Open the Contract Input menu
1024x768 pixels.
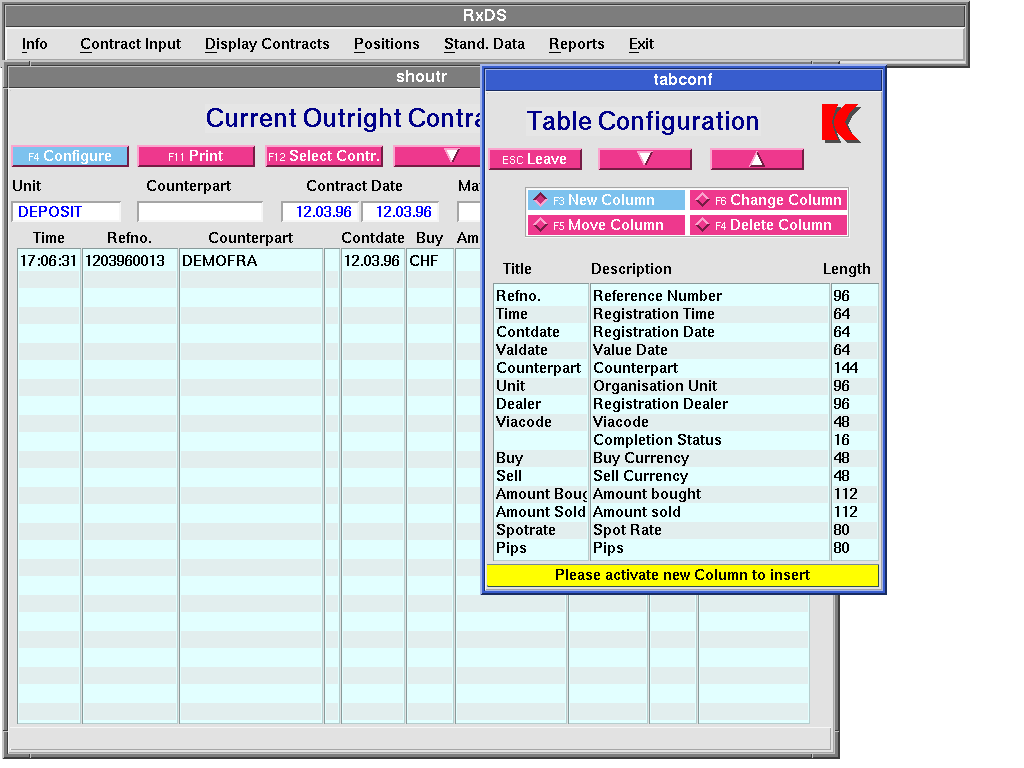(131, 44)
